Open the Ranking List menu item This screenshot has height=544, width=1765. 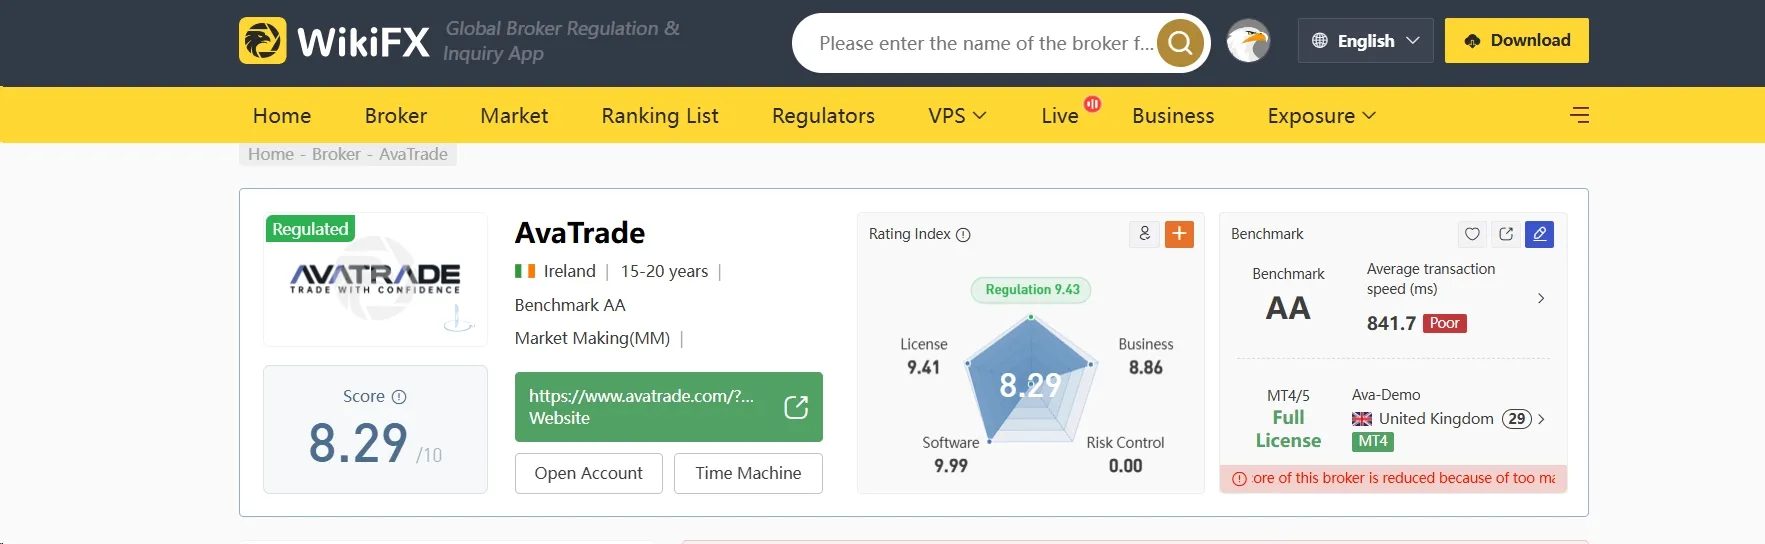pyautogui.click(x=660, y=116)
